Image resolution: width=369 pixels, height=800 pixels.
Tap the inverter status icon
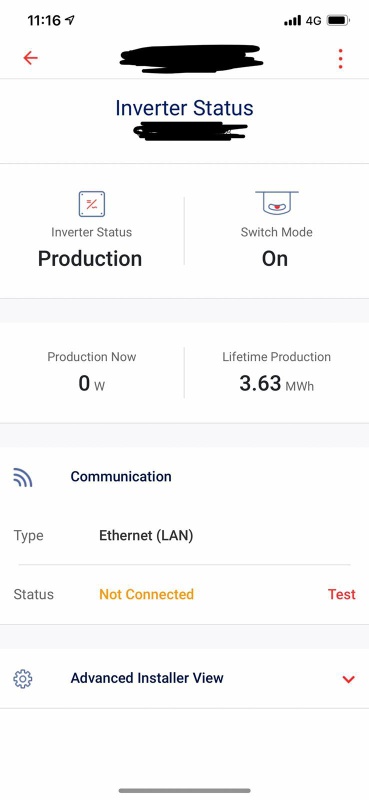(92, 204)
